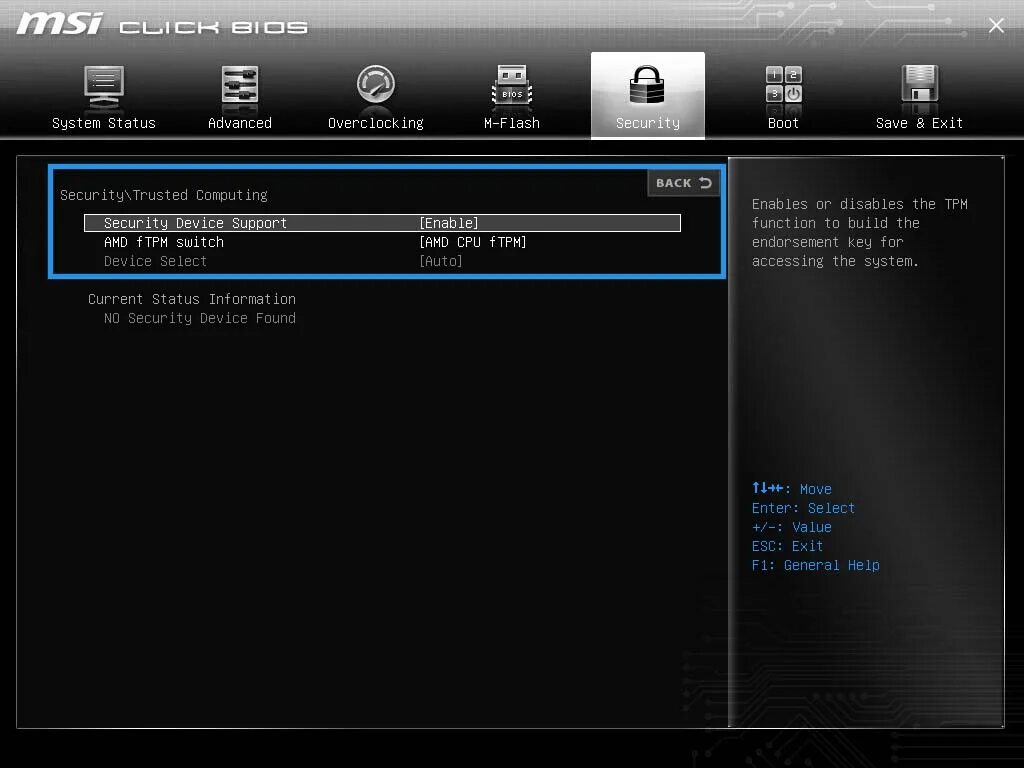Screen dimensions: 1024x768
Task: Switch to the Overclocking tab label
Action: 376,123
